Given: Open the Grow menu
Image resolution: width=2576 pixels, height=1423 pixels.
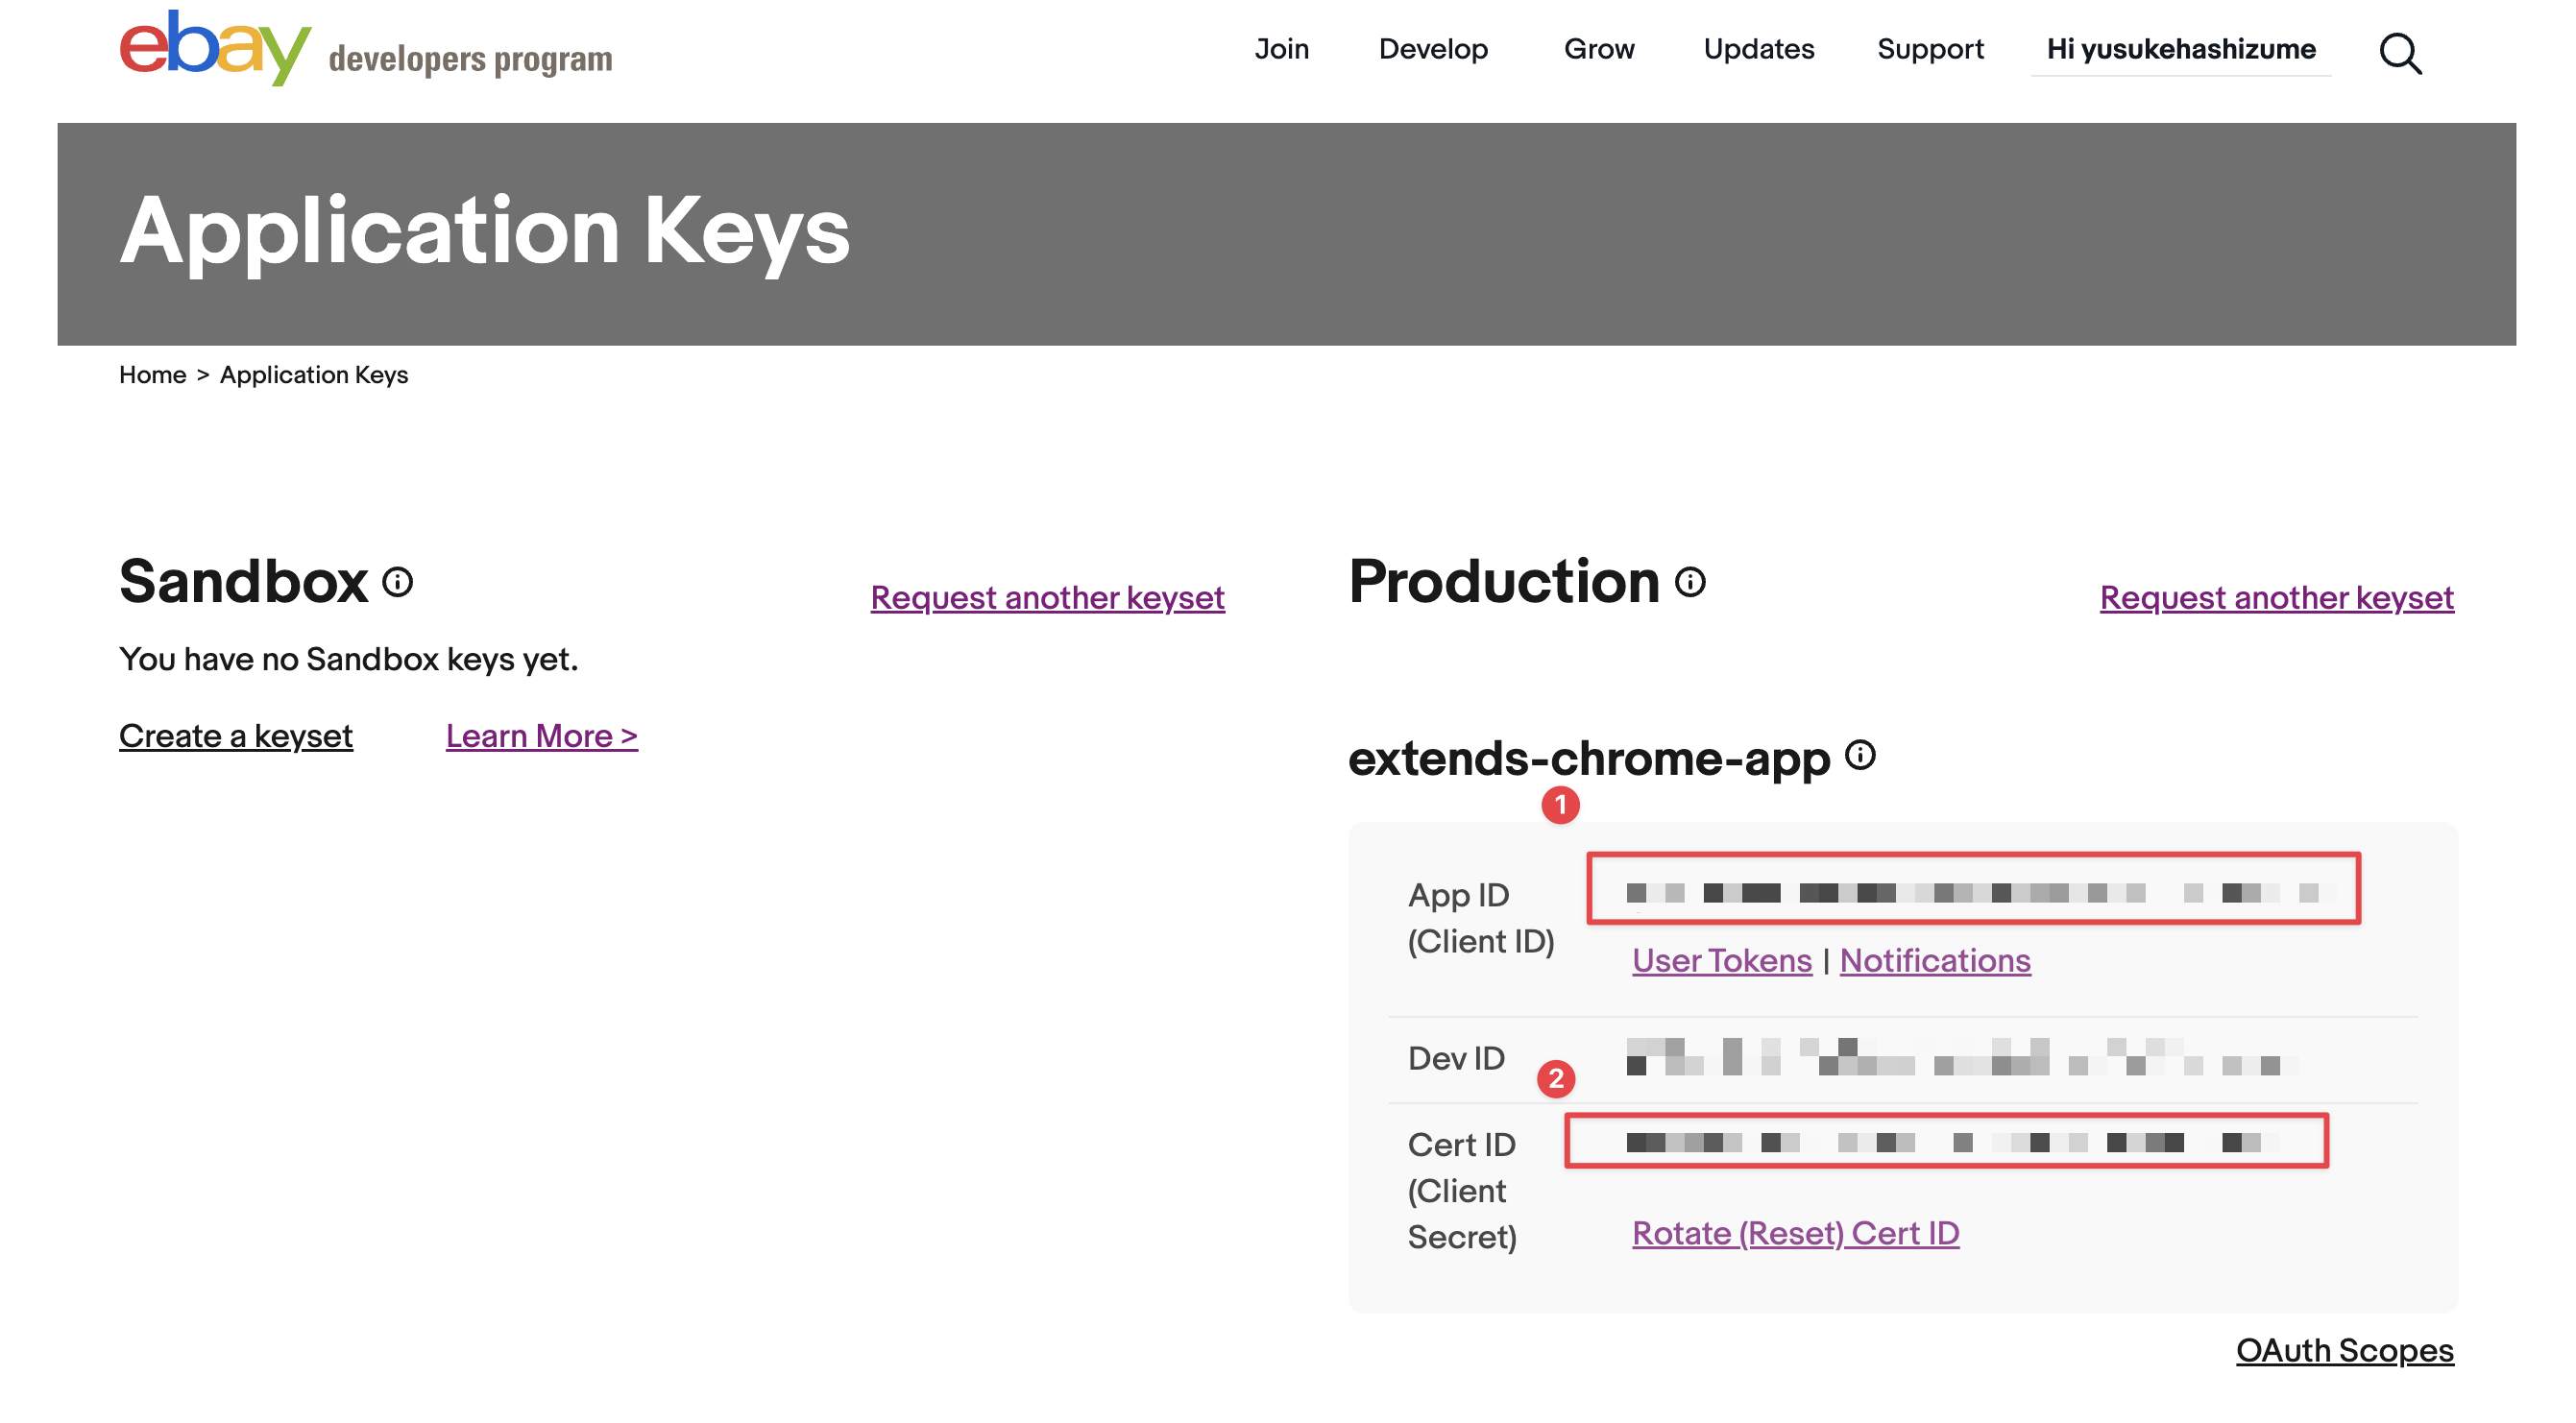Looking at the screenshot, I should point(1599,49).
